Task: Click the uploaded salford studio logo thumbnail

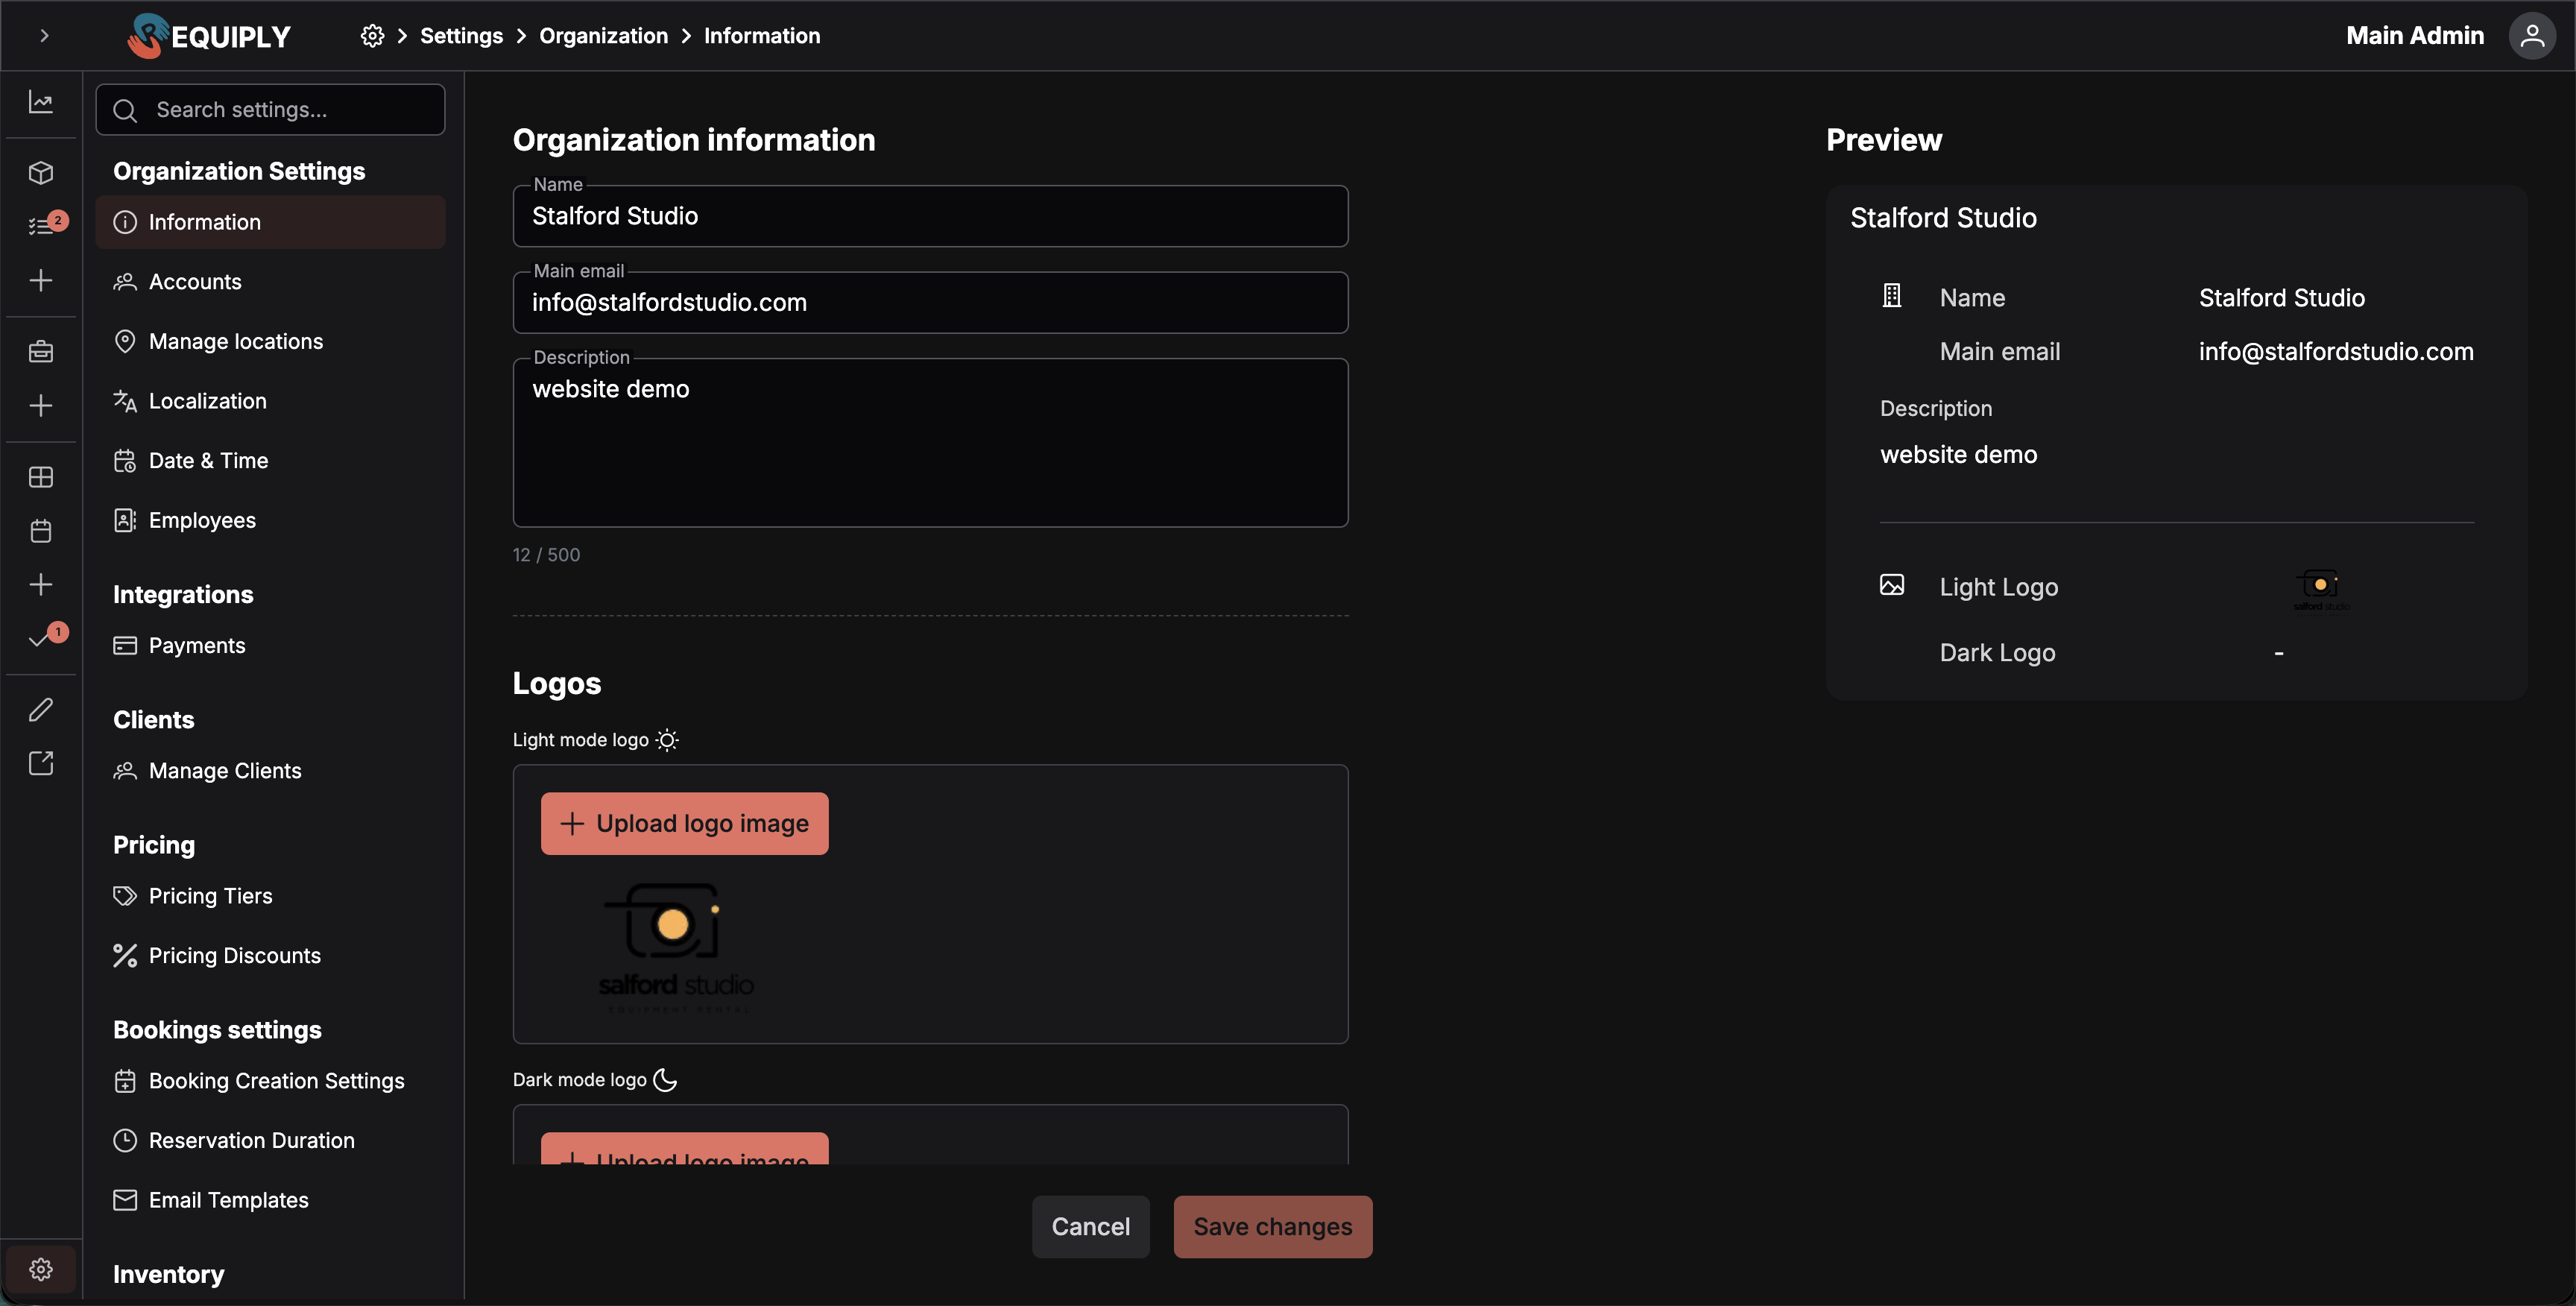Action: [676, 948]
